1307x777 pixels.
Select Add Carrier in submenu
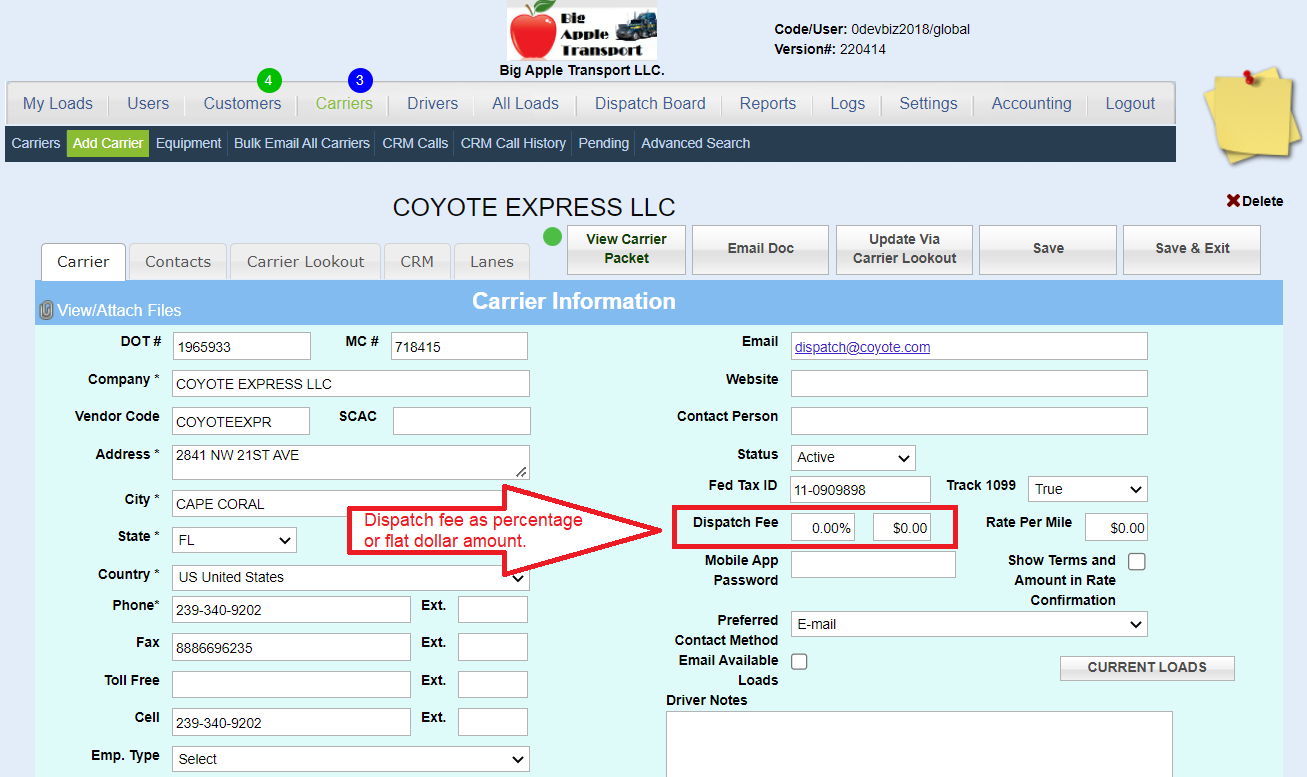pos(108,143)
